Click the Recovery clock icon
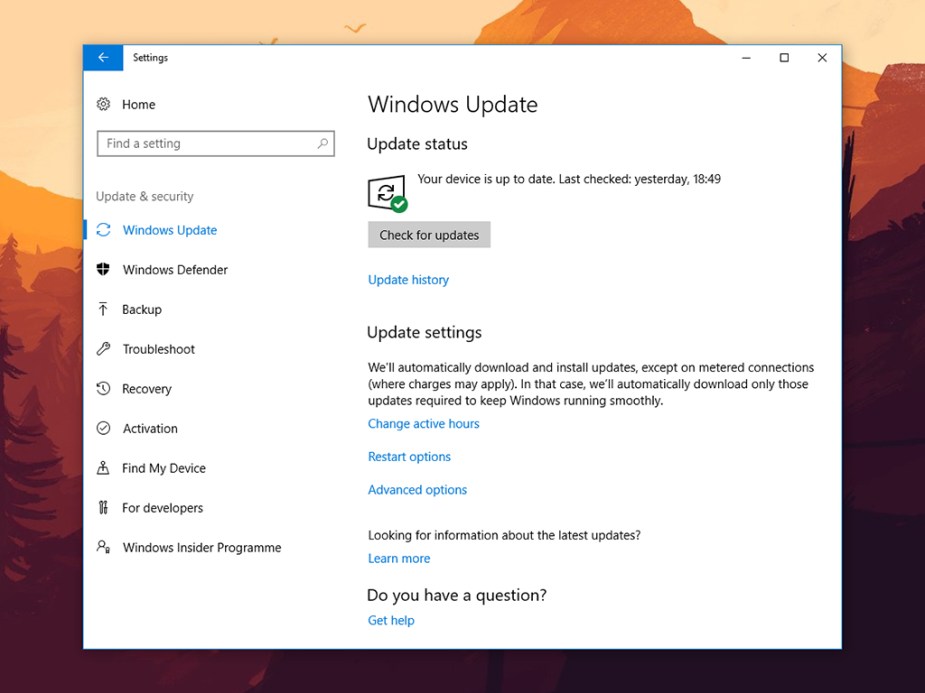This screenshot has height=693, width=925. click(x=103, y=389)
